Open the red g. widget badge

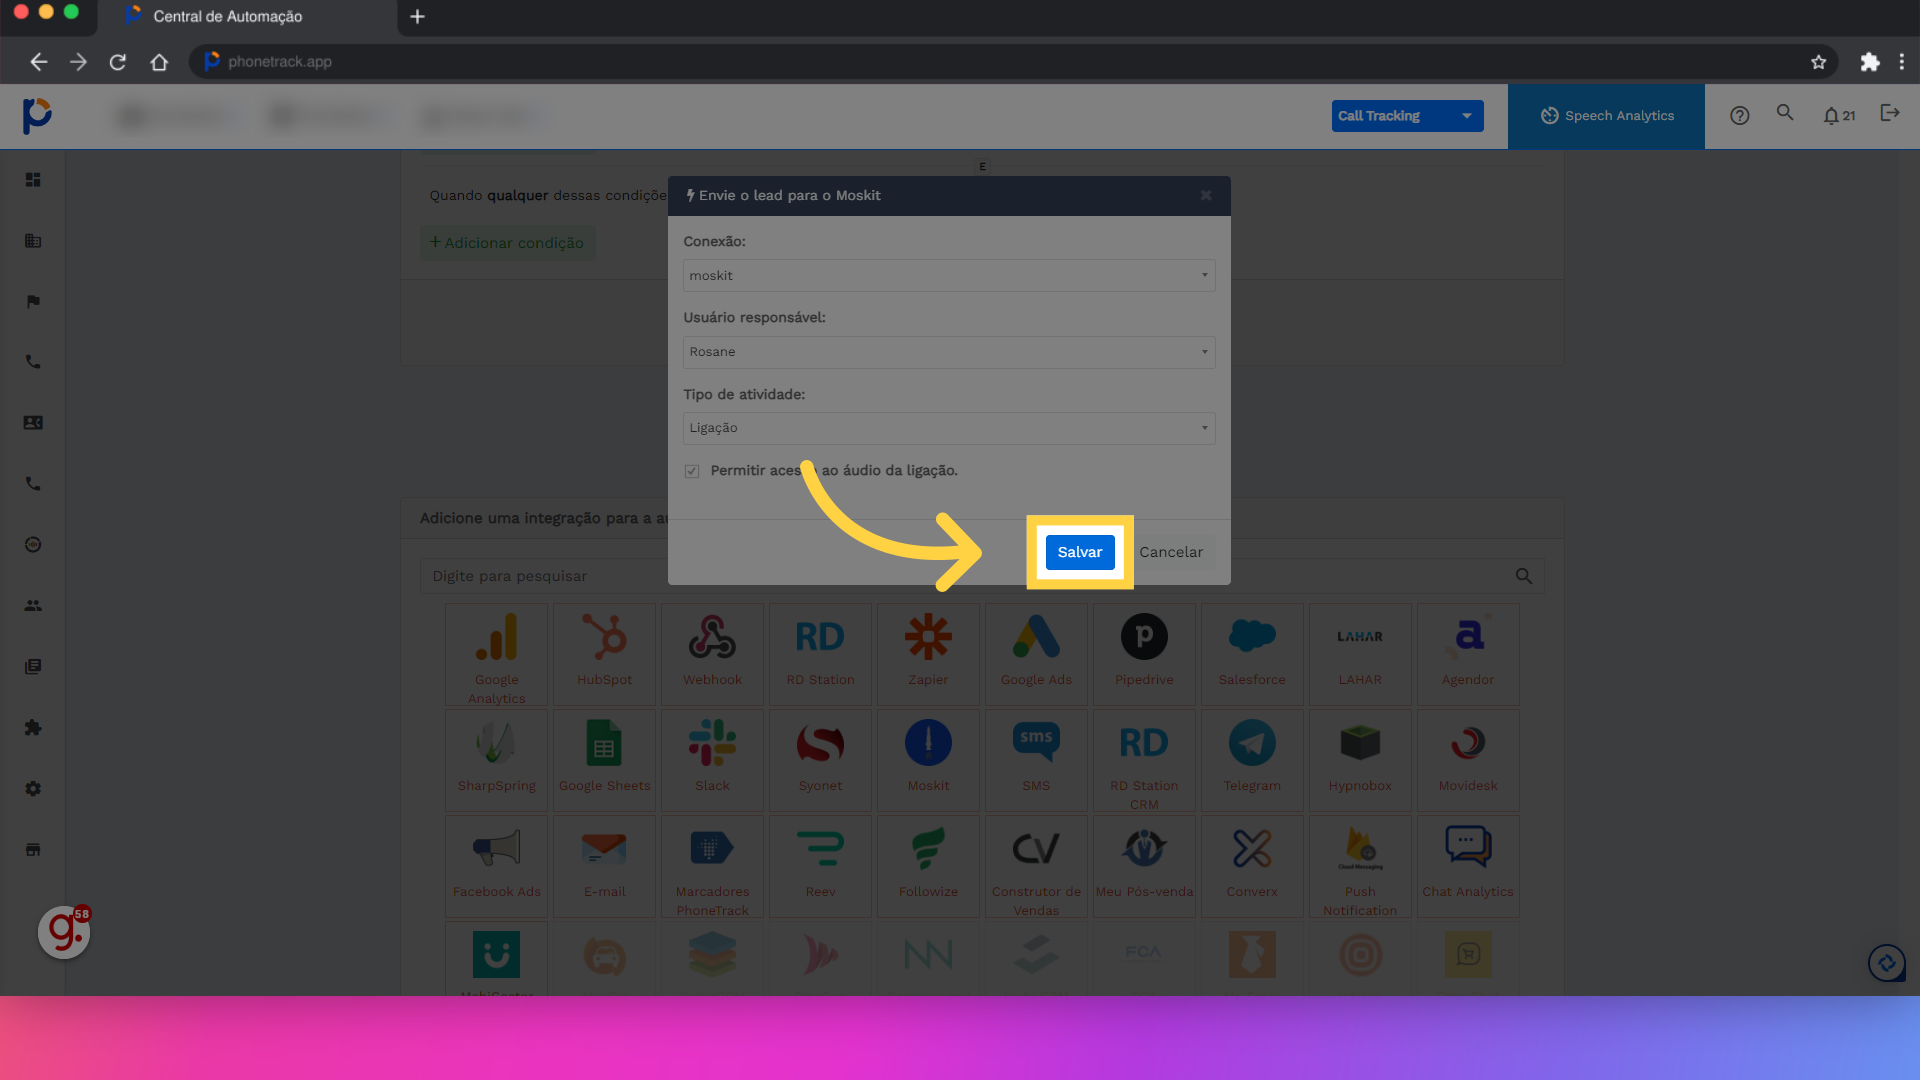click(x=64, y=932)
